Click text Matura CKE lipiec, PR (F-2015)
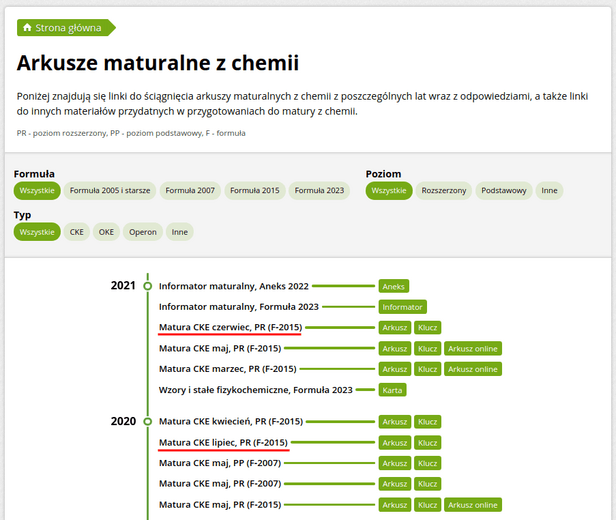This screenshot has height=520, width=616. pos(223,443)
